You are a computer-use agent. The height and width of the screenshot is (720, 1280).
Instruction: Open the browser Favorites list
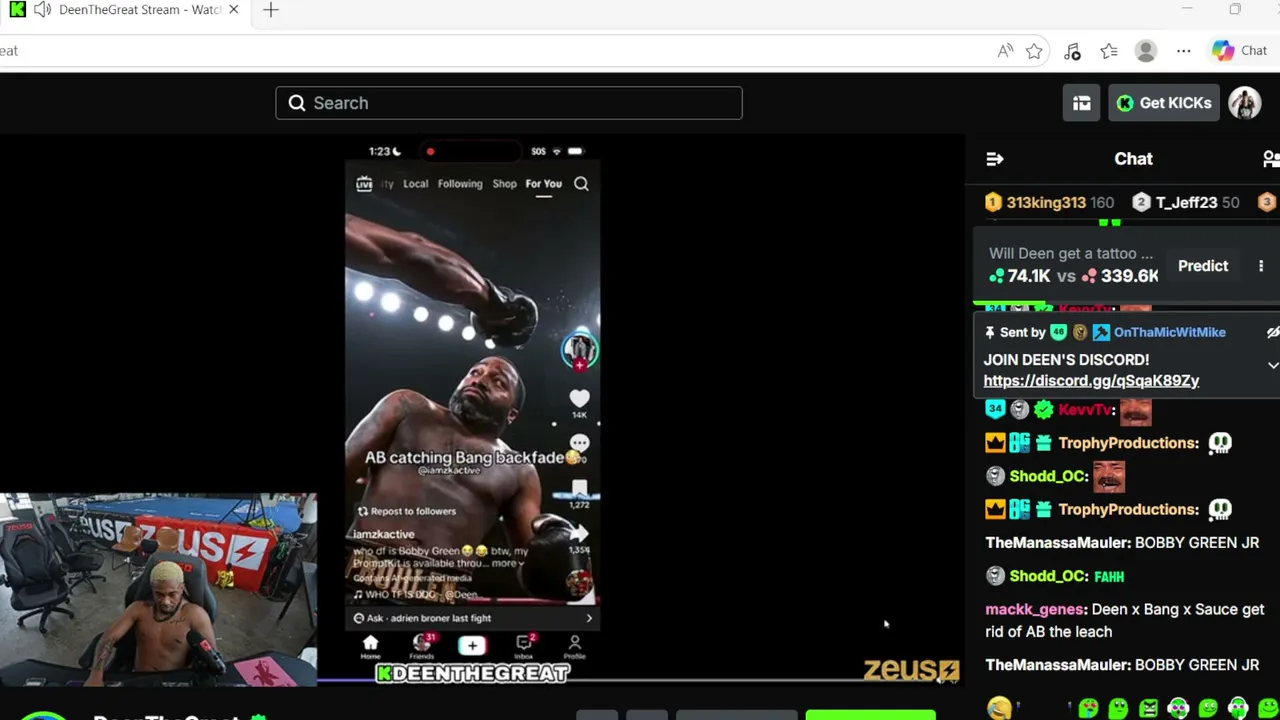[x=1109, y=51]
